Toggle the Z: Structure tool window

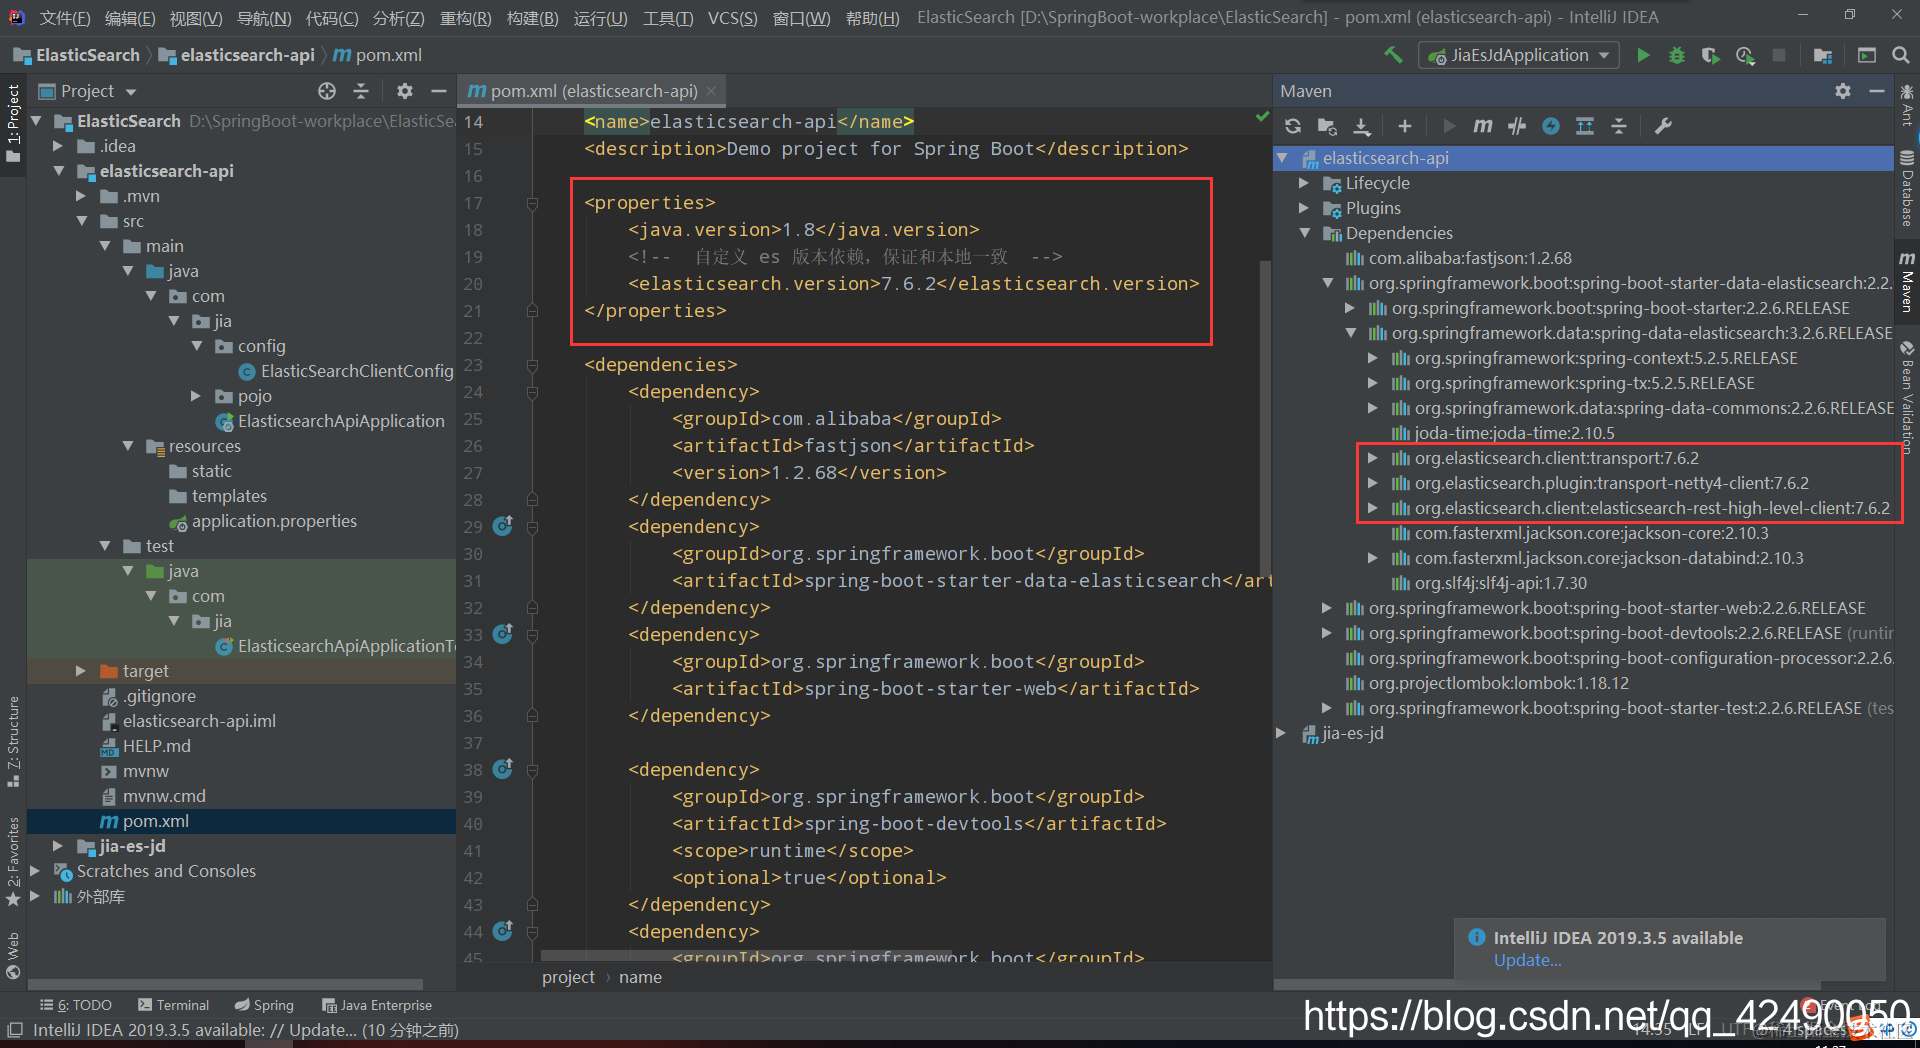point(13,741)
